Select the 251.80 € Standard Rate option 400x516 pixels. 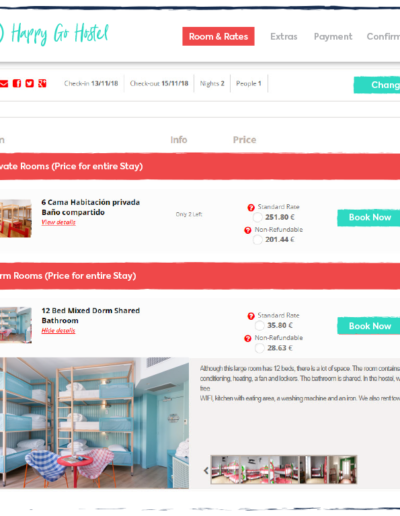click(257, 217)
